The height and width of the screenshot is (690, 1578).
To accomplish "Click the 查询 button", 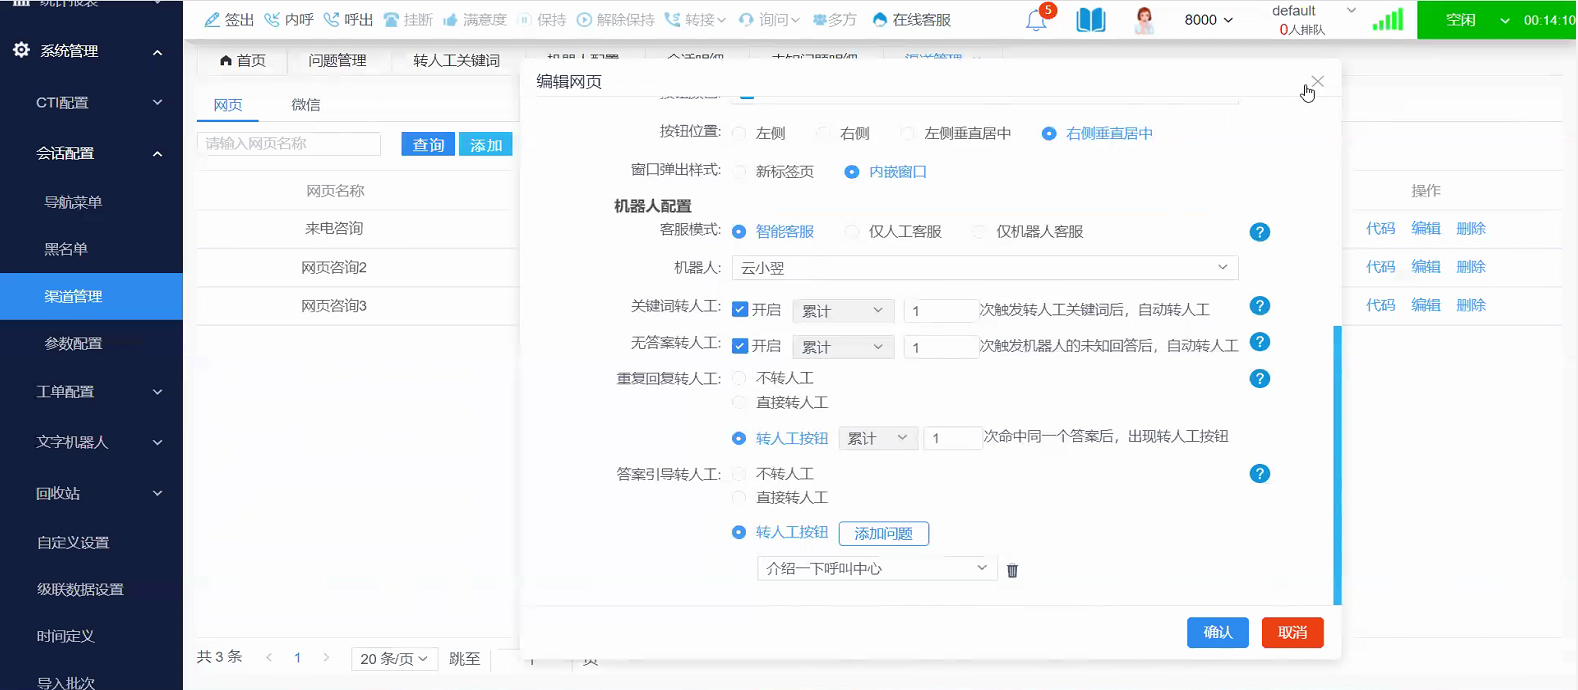I will (x=428, y=145).
